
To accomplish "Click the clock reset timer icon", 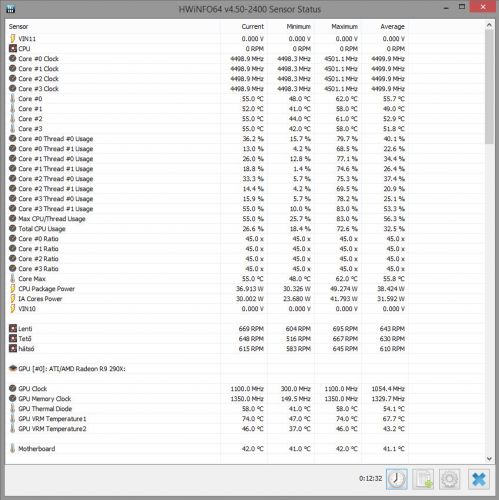I will click(x=397, y=479).
